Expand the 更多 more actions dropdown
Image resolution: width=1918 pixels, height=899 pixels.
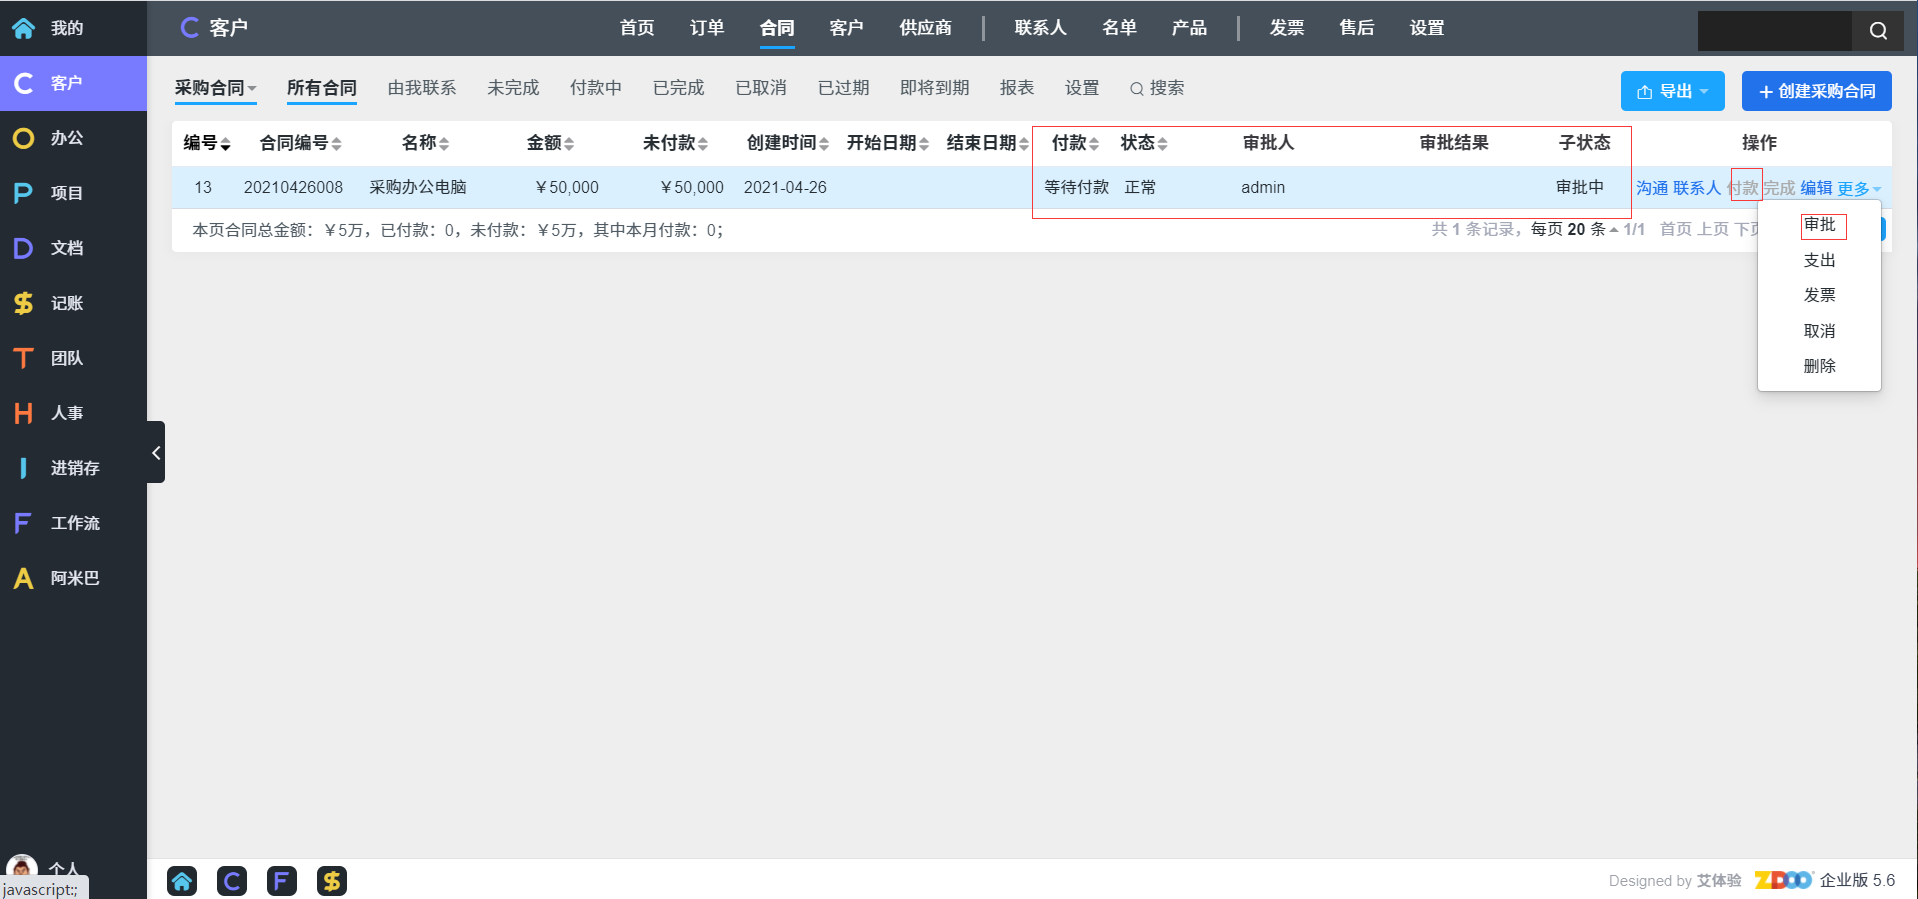tap(1858, 188)
